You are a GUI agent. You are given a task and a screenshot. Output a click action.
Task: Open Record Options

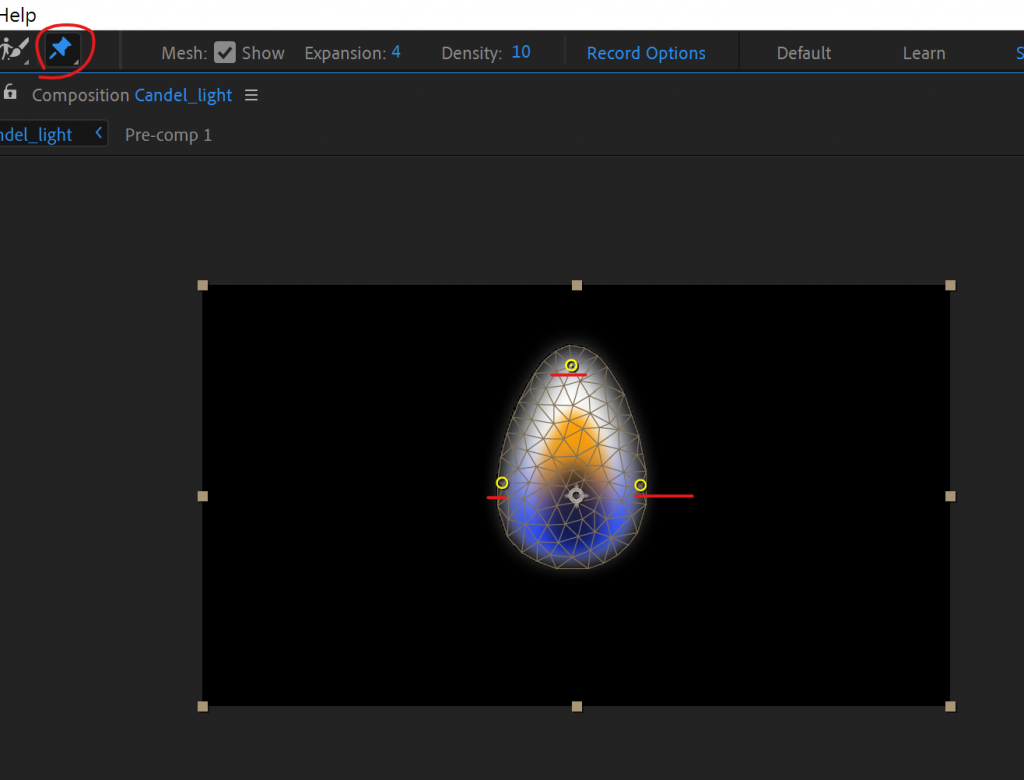coord(646,53)
